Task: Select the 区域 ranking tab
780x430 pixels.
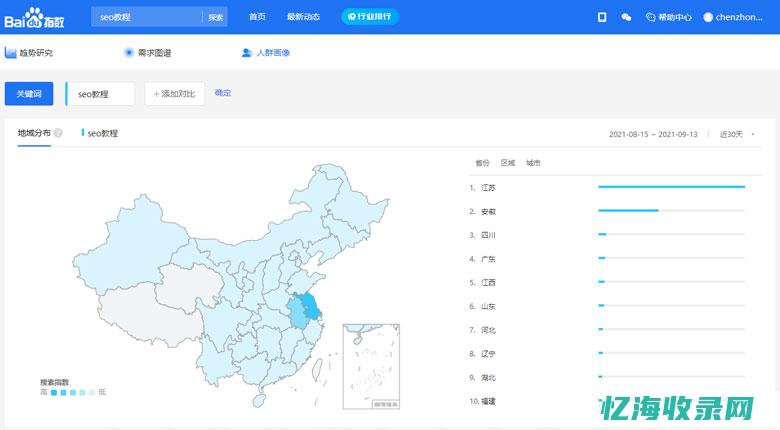Action: 508,163
